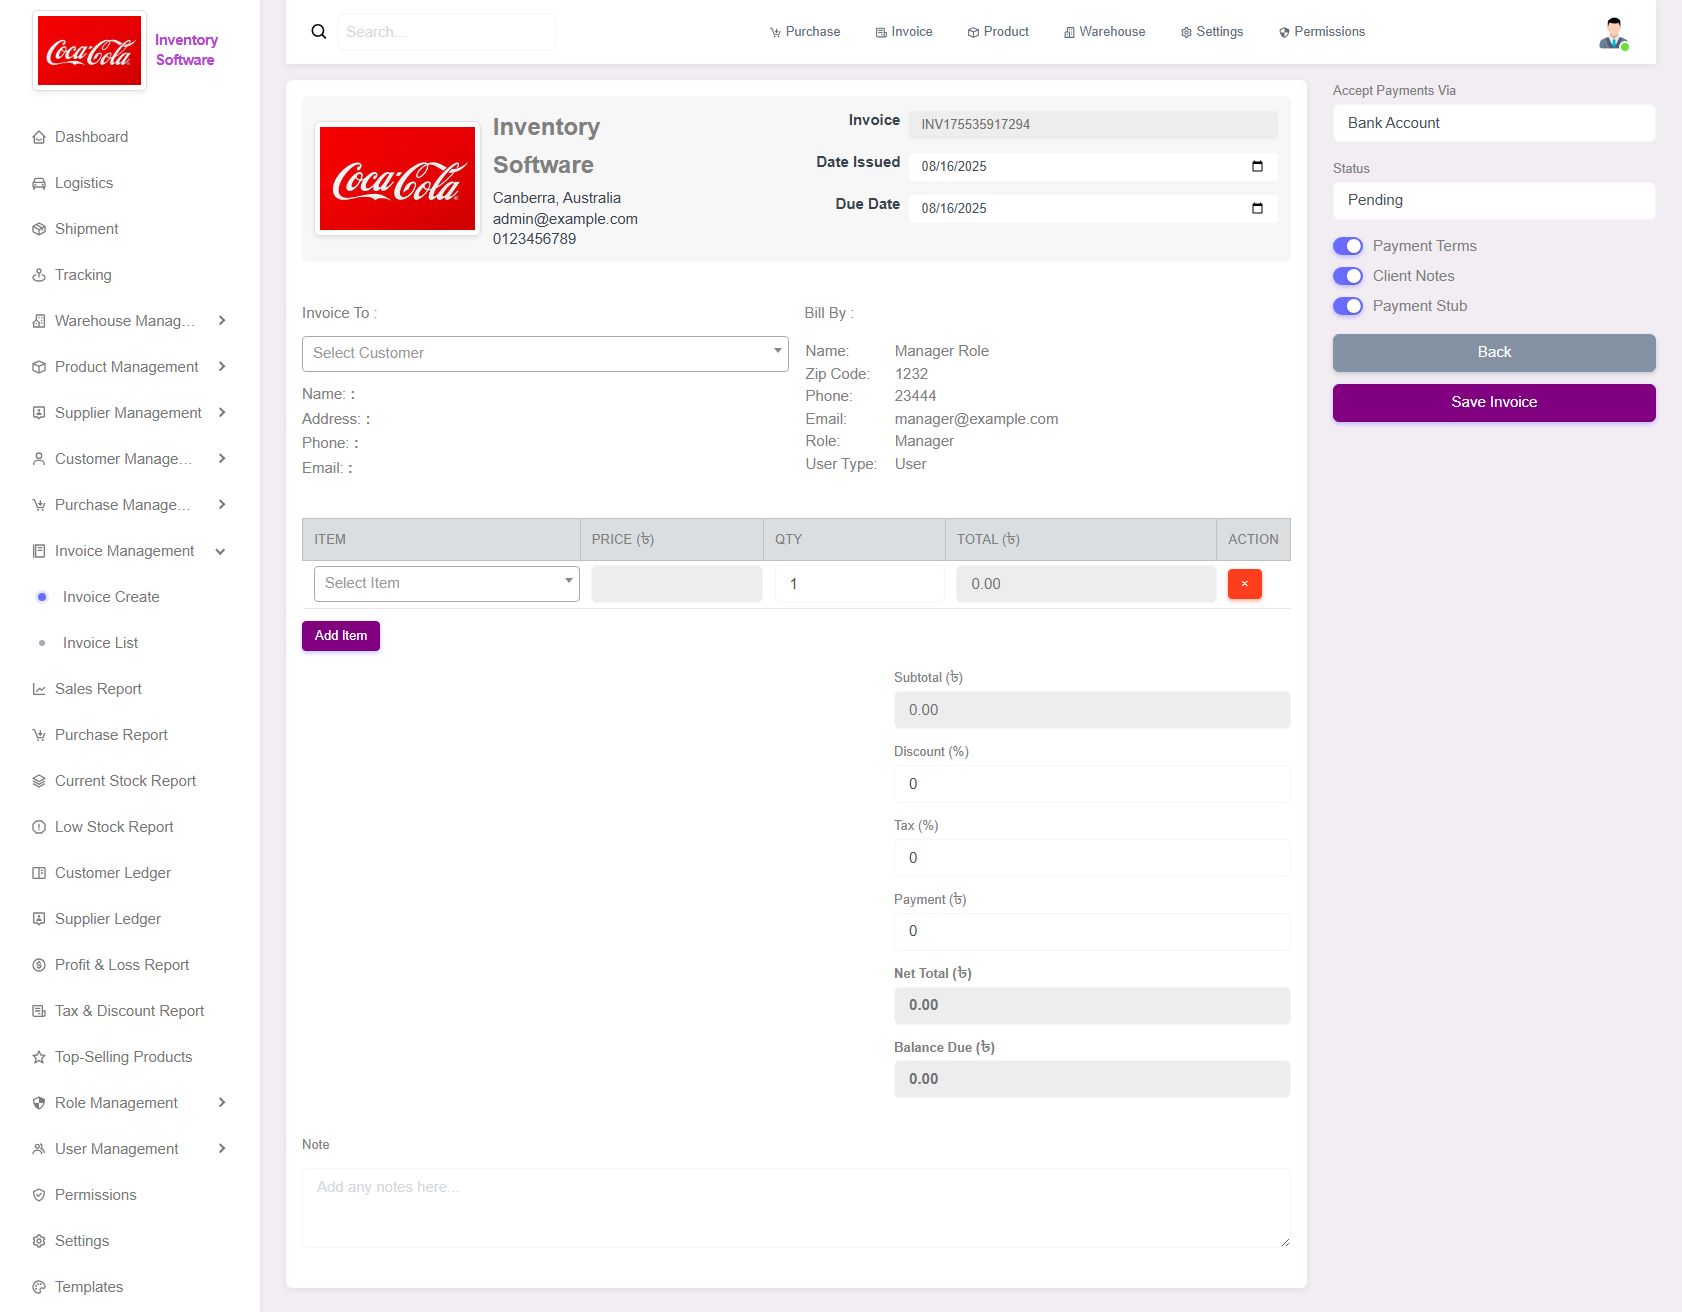Click into the Discount (%) field

click(x=1091, y=784)
